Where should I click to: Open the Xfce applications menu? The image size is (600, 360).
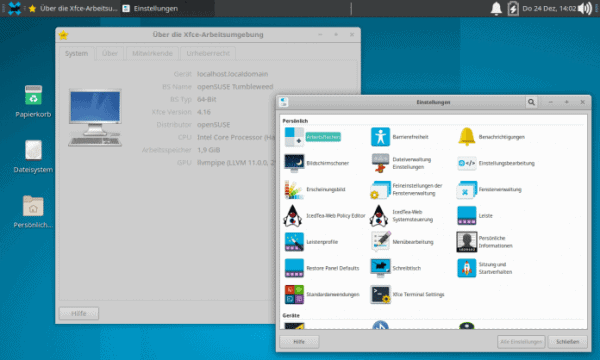14,8
